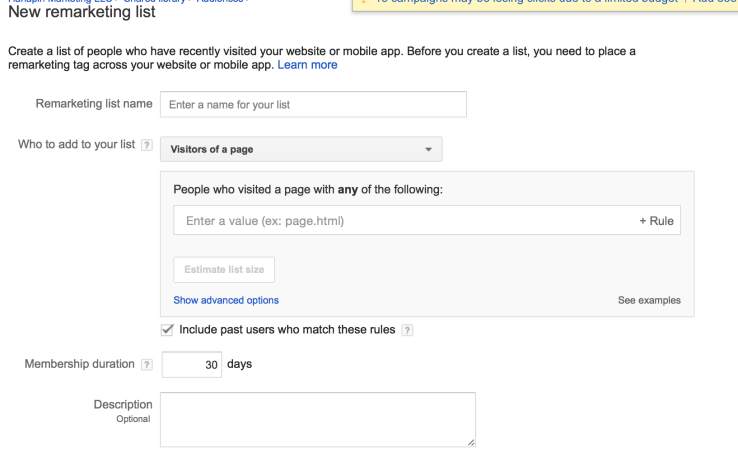Select the People who visited a page text
The height and width of the screenshot is (460, 738).
point(308,190)
